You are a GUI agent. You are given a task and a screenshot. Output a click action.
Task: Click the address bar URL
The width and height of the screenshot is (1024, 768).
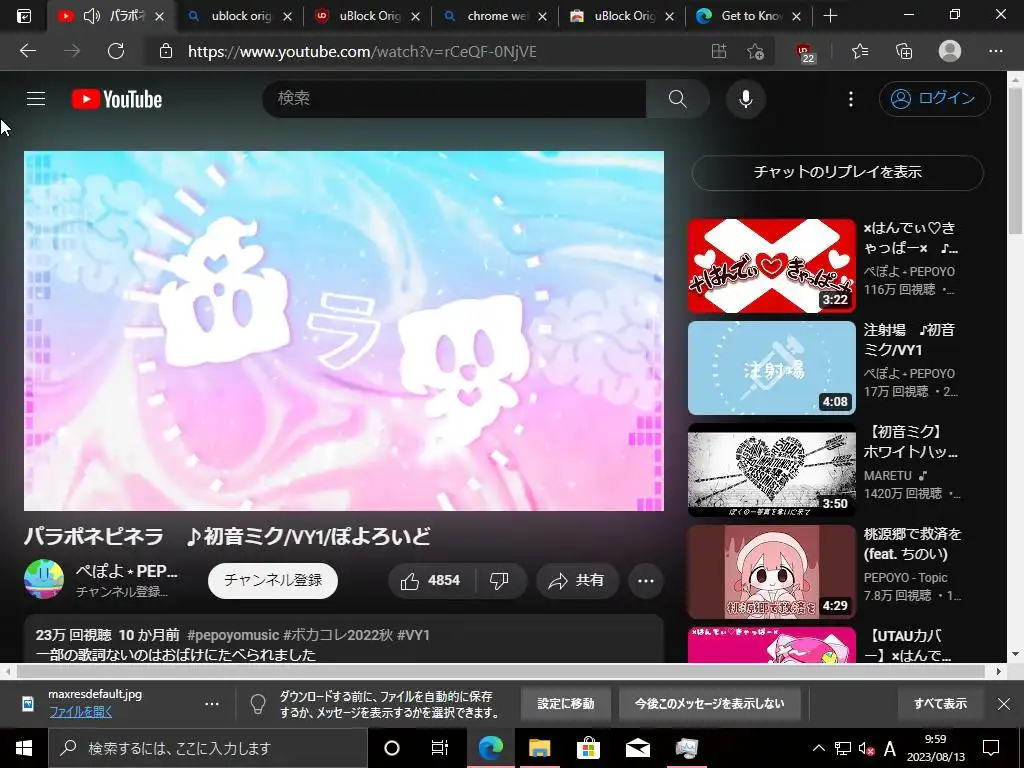(x=362, y=52)
